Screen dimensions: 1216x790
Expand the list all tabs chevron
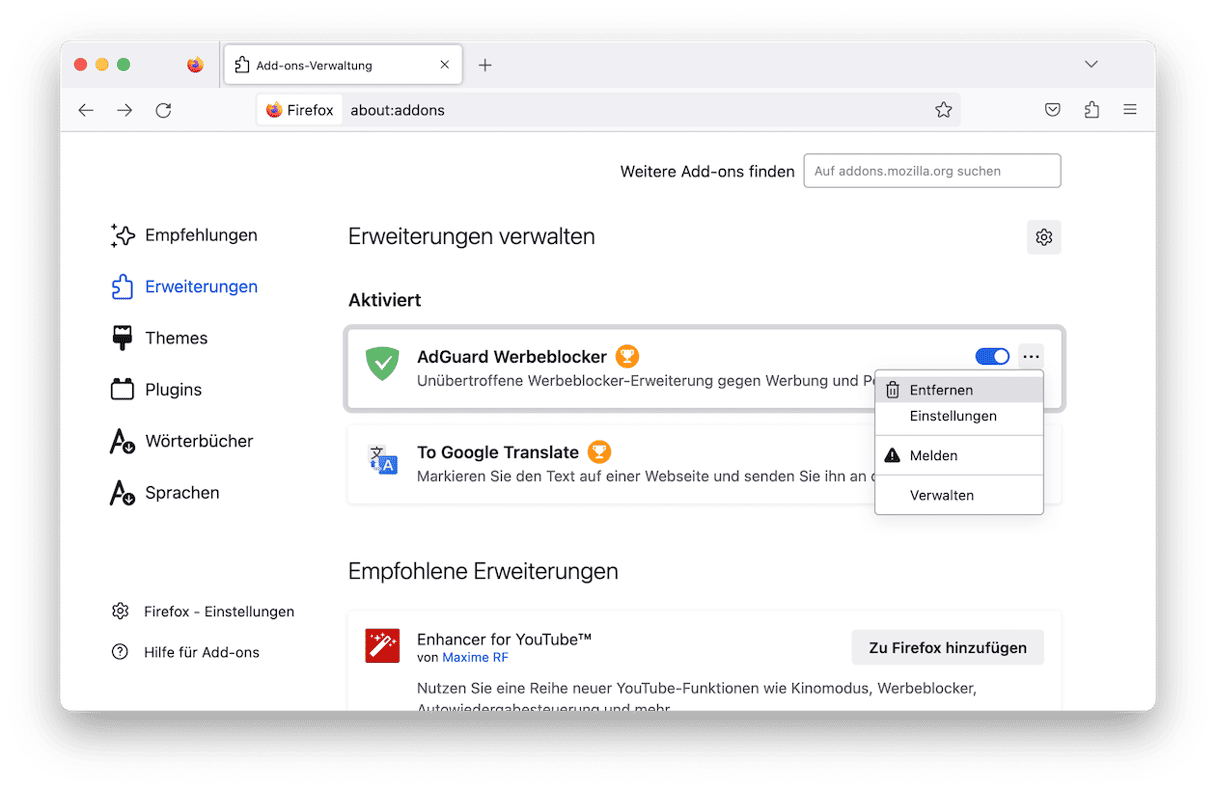tap(1091, 65)
